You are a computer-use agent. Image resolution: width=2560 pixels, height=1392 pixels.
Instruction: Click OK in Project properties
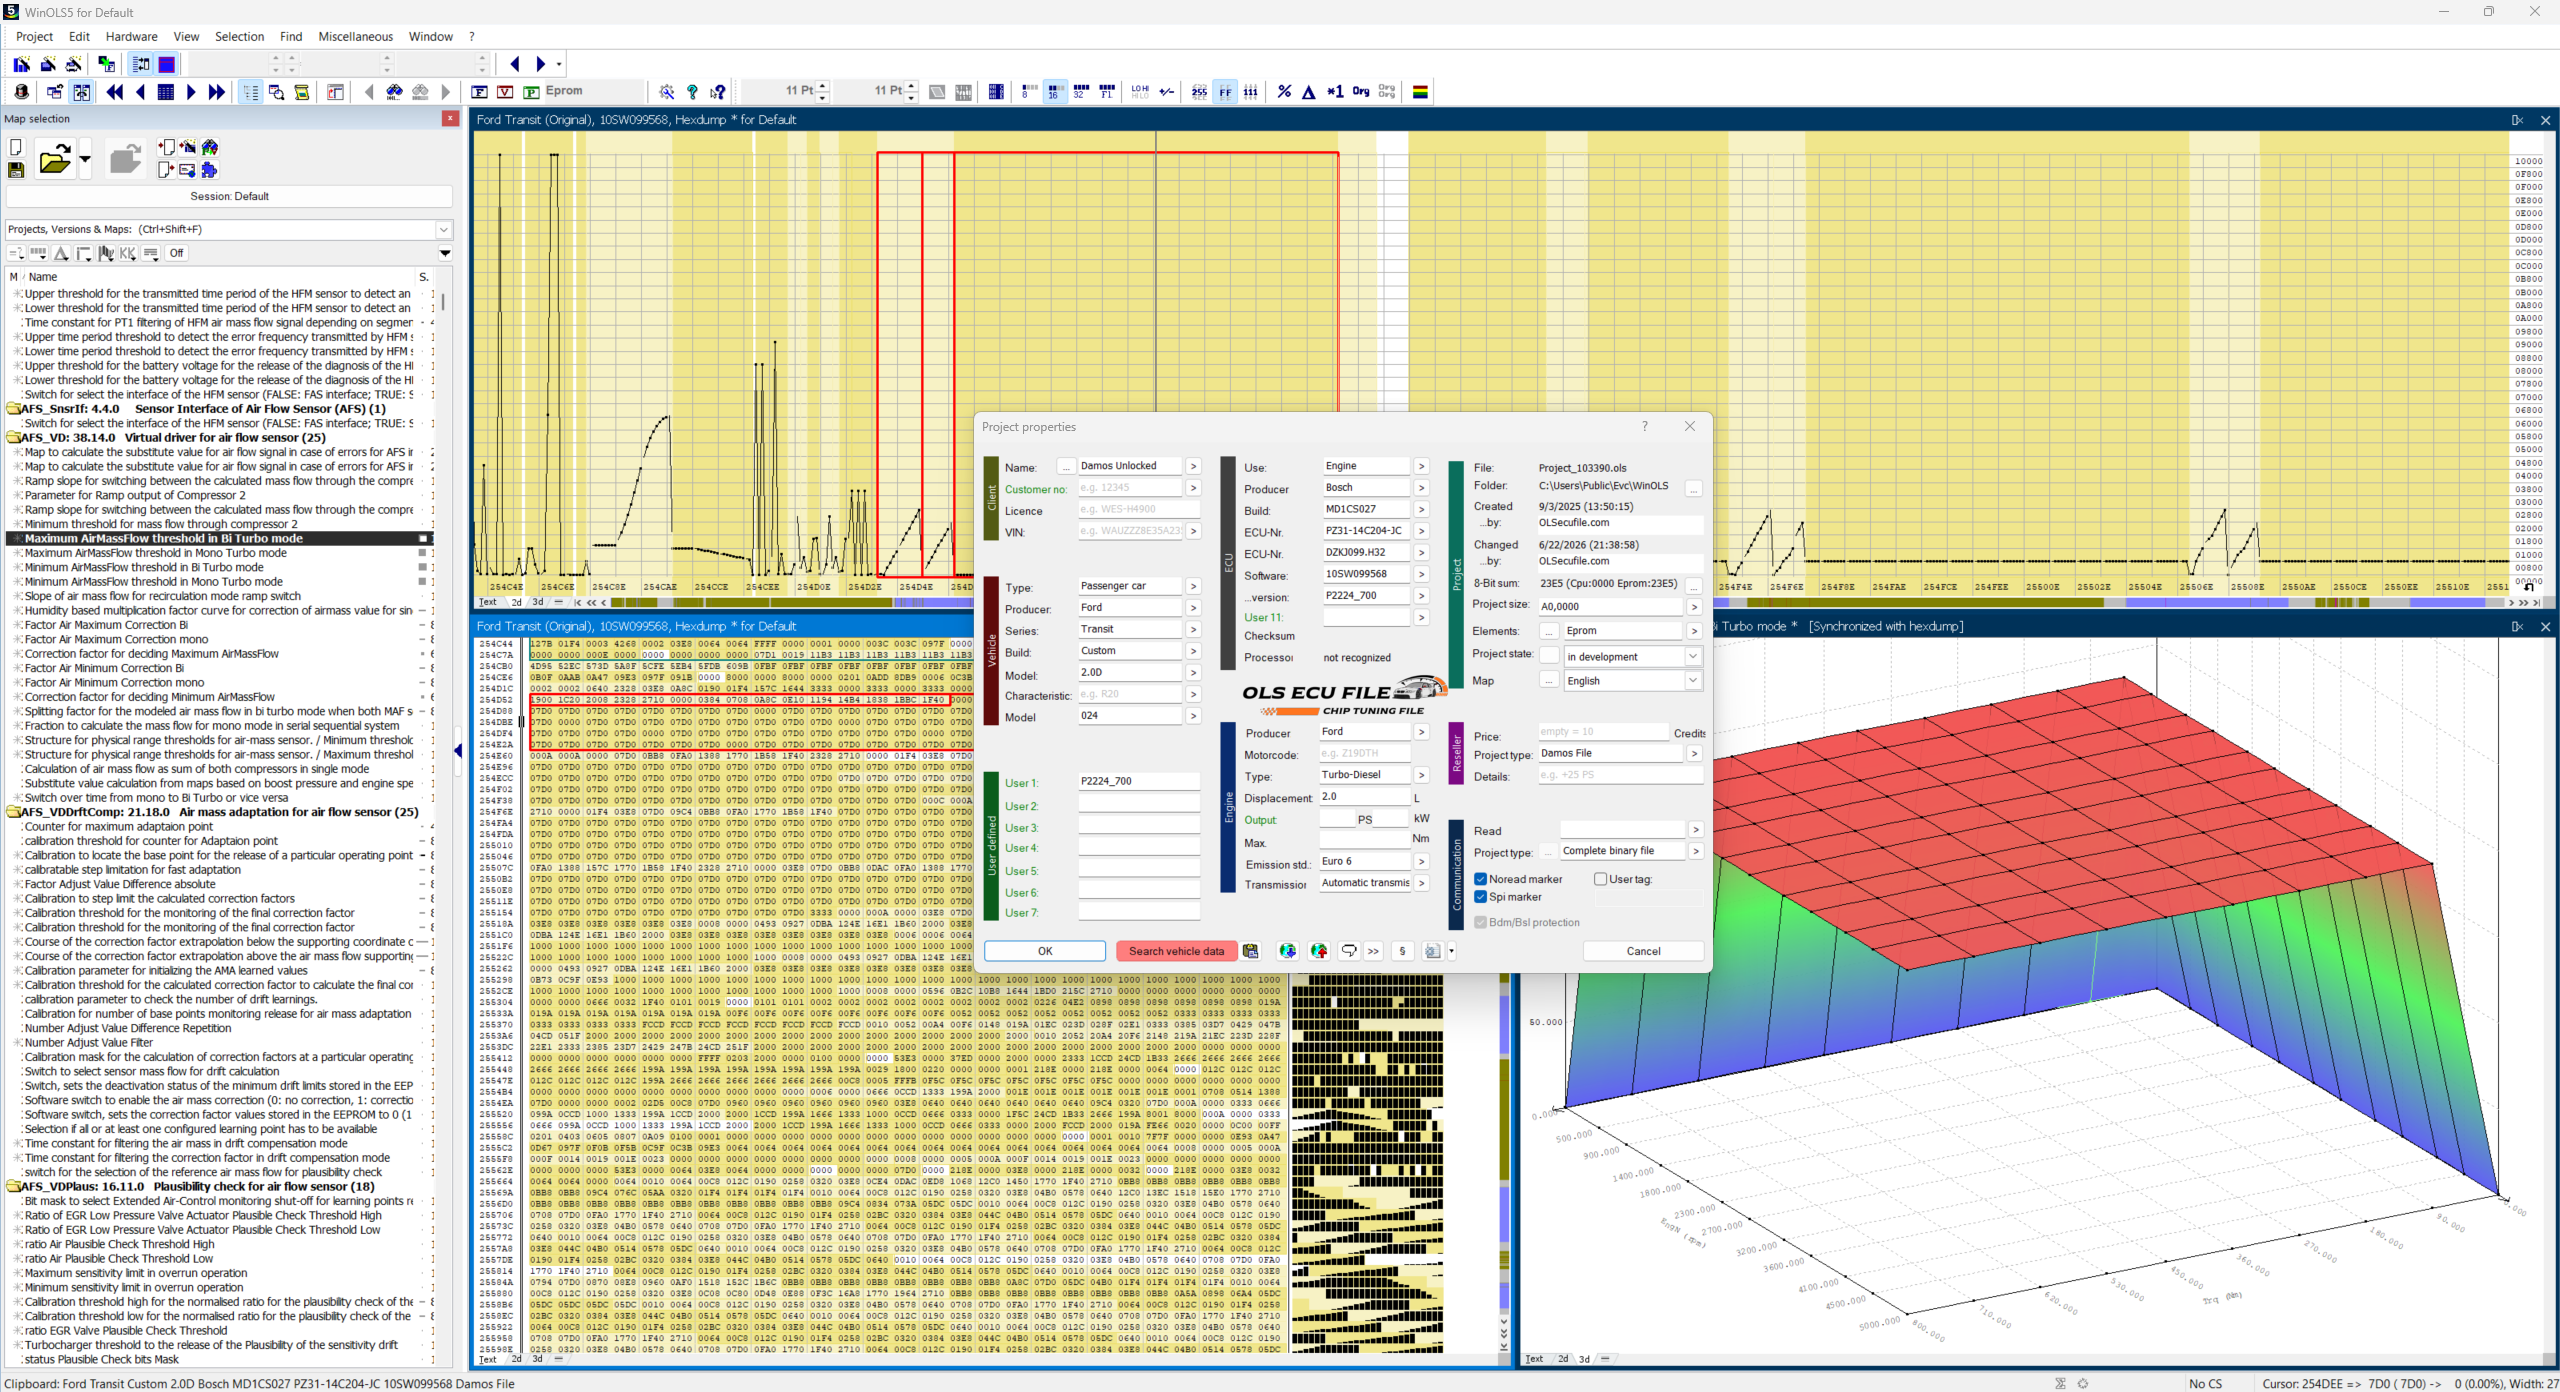pos(1045,951)
